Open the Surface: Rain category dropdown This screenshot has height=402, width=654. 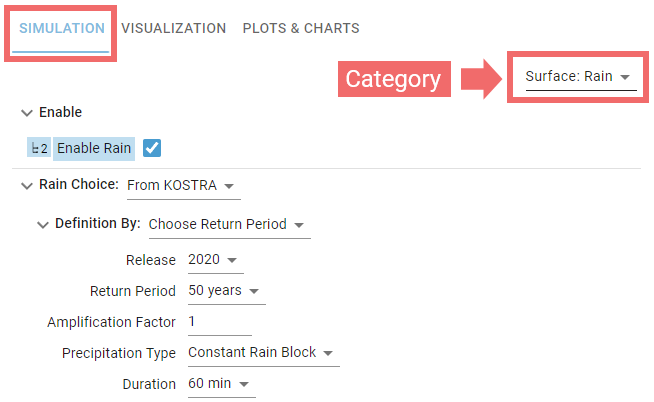pos(578,77)
